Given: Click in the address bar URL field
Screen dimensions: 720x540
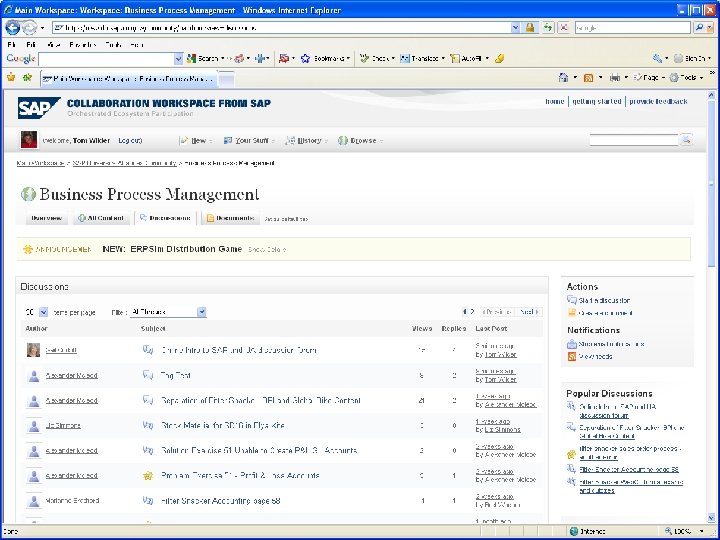Looking at the screenshot, I should point(281,28).
